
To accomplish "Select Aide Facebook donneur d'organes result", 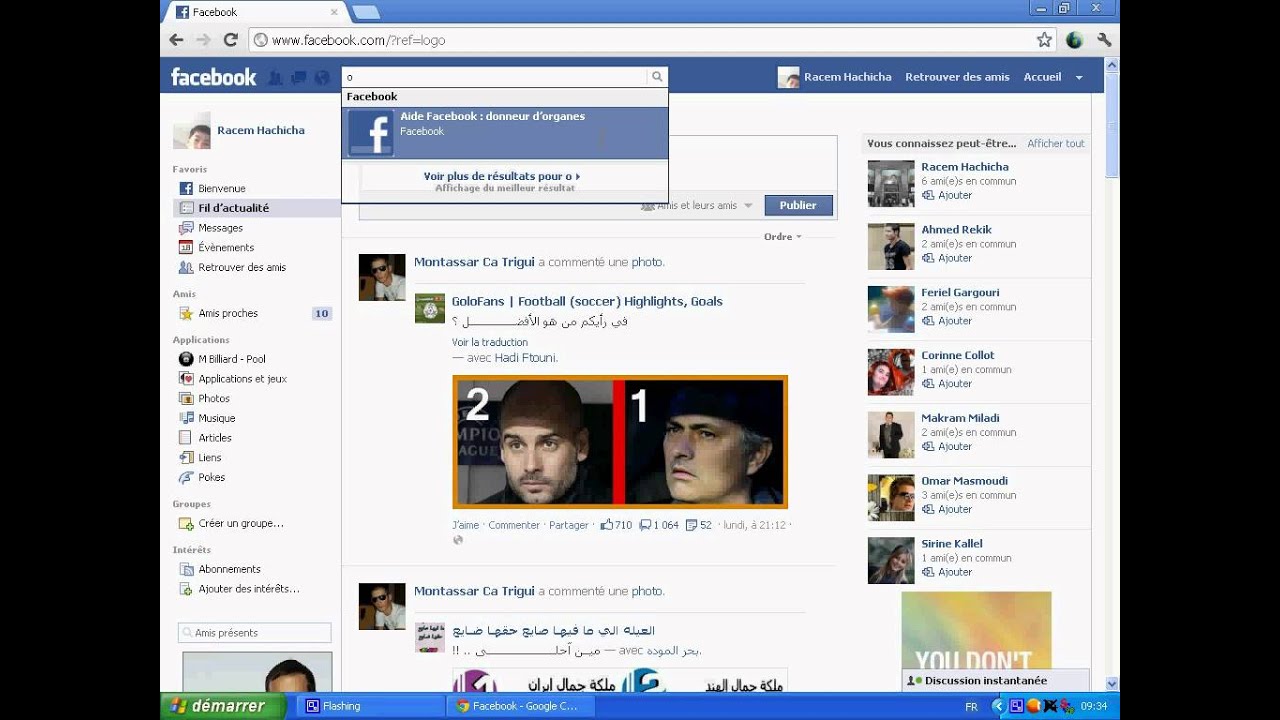I will (x=505, y=133).
